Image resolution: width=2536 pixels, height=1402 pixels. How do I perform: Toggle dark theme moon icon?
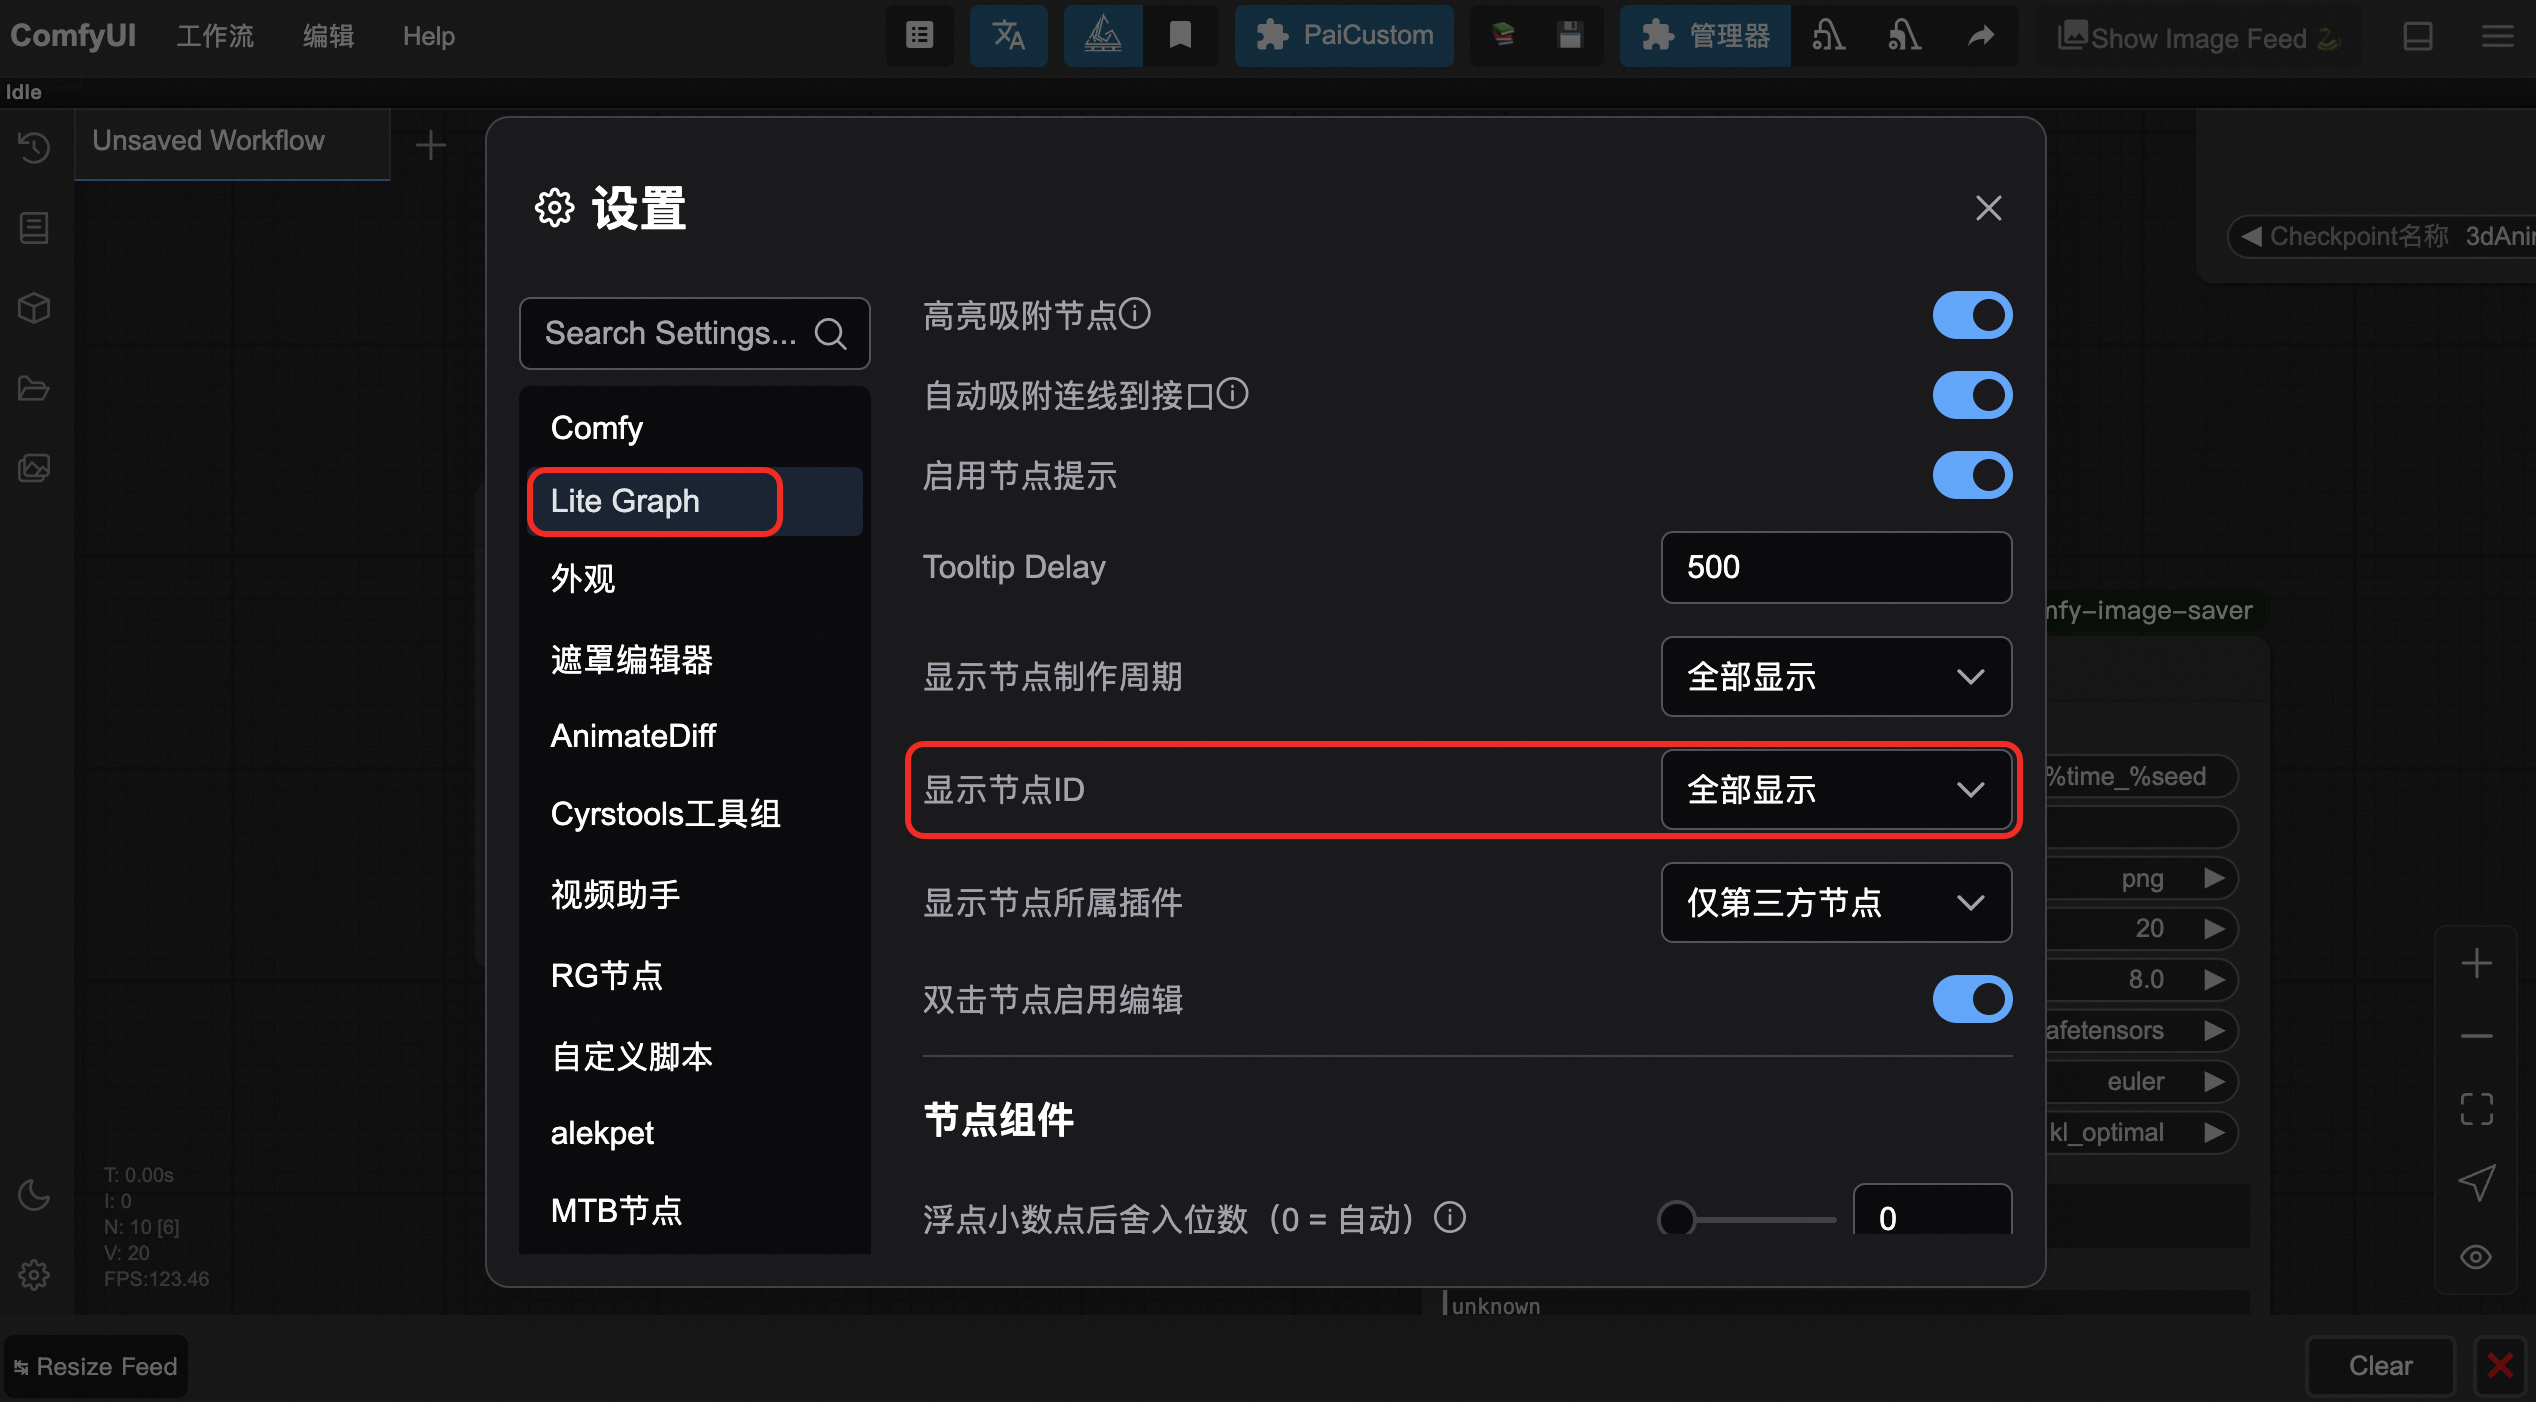[x=34, y=1194]
